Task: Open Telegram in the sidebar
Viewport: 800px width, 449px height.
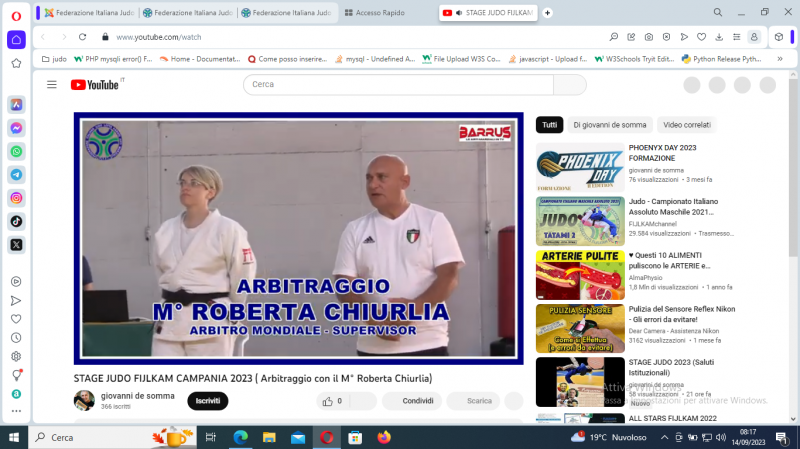Action: click(16, 174)
